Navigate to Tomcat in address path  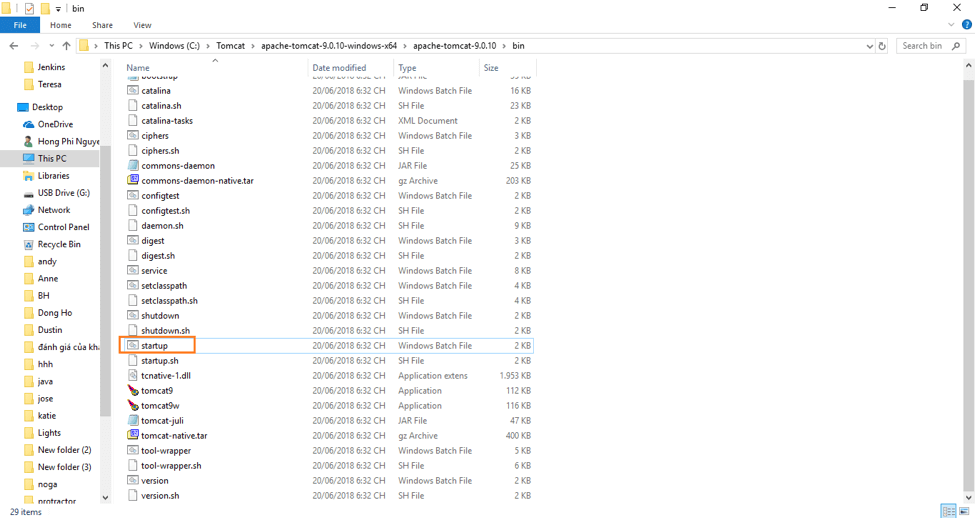coord(231,46)
